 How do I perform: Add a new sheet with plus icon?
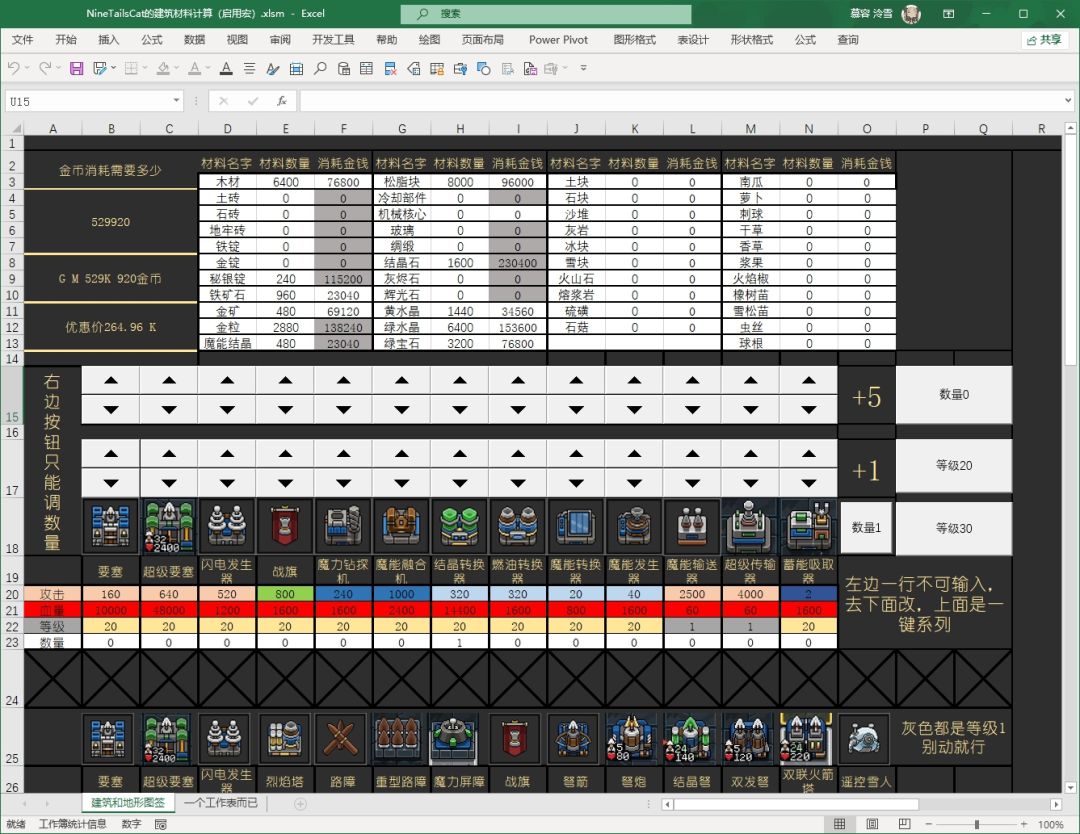[x=300, y=804]
